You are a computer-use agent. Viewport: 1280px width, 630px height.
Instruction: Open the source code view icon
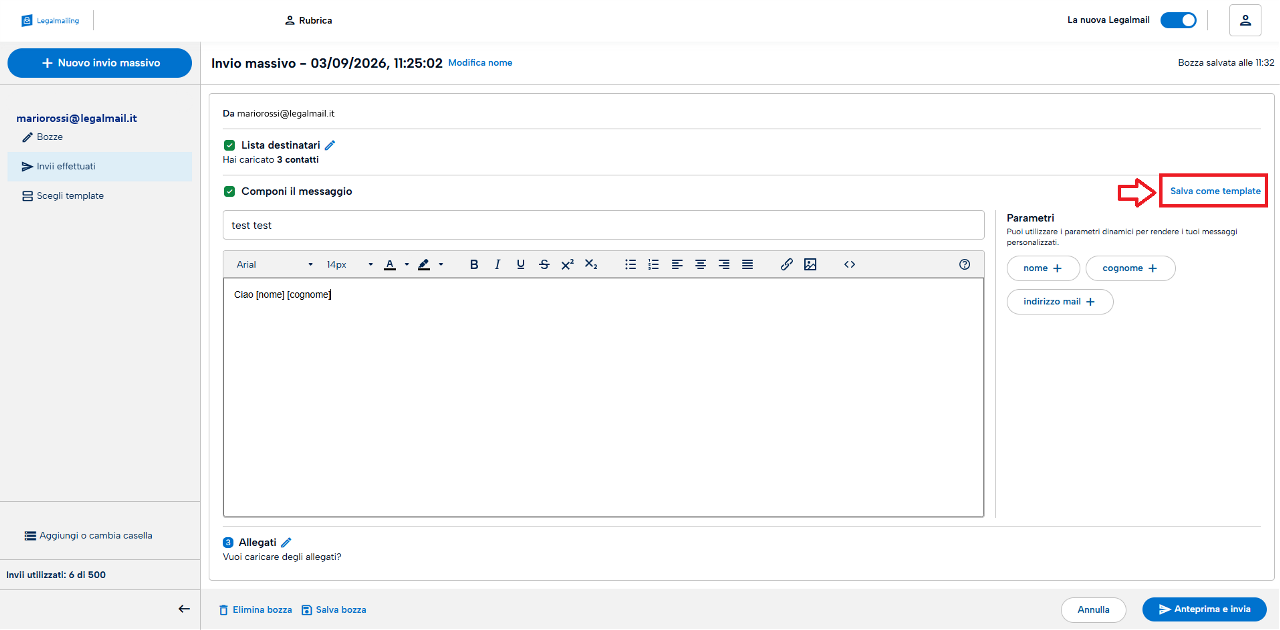pos(850,265)
